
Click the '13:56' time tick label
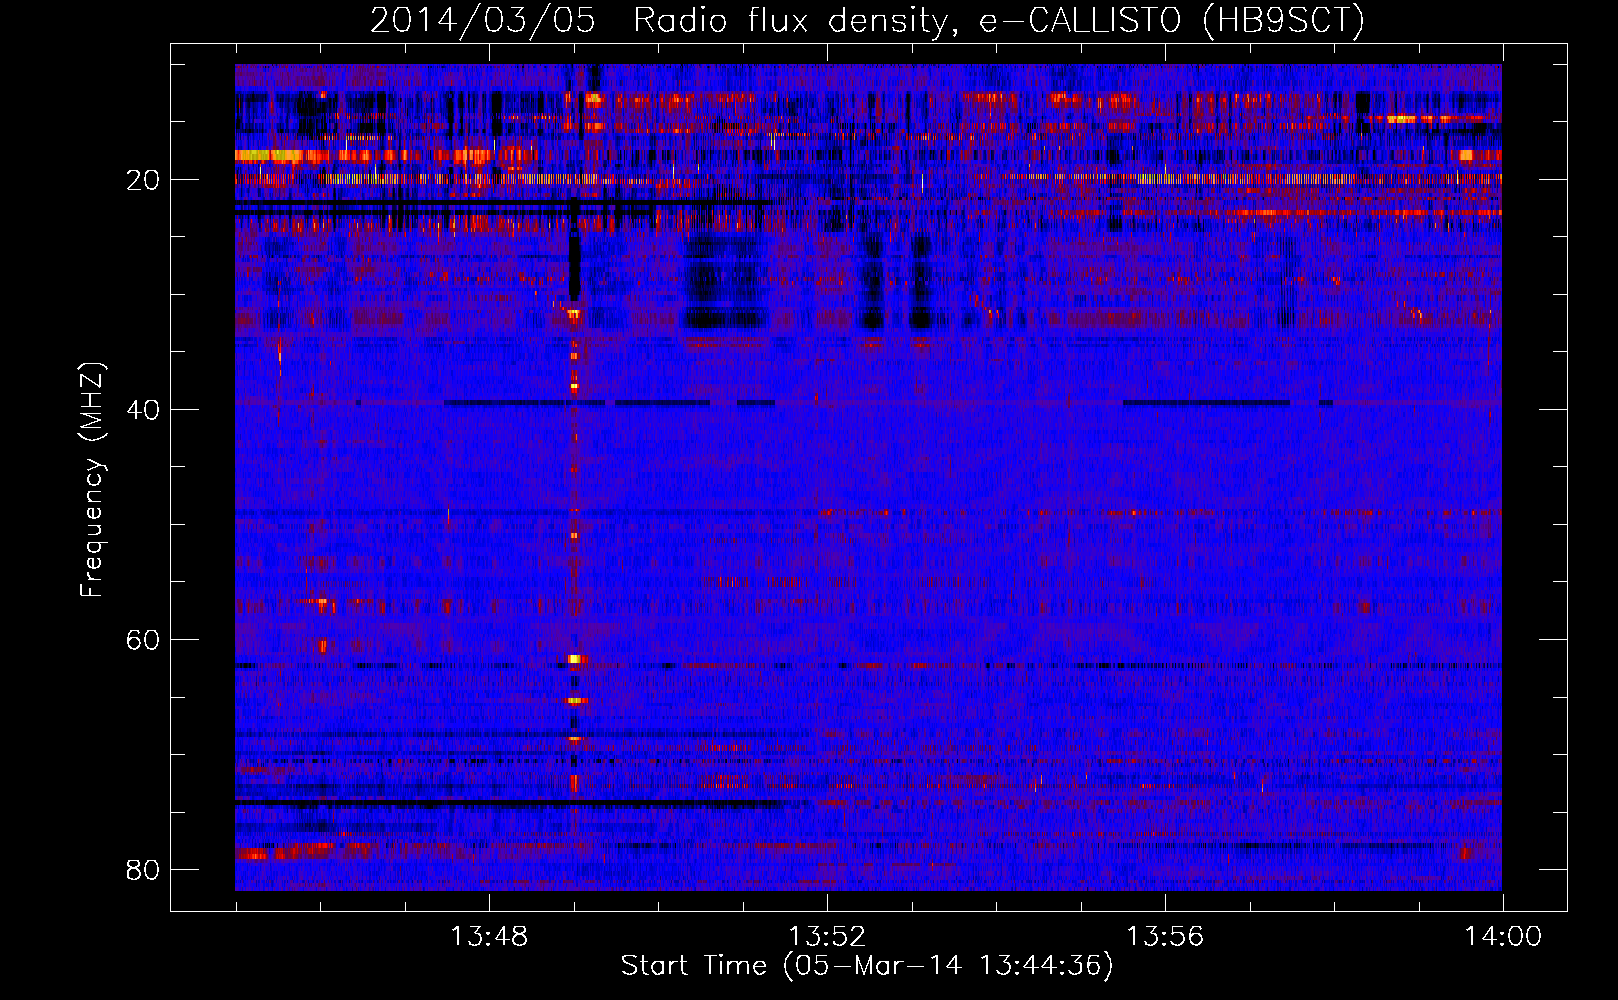click(1165, 937)
